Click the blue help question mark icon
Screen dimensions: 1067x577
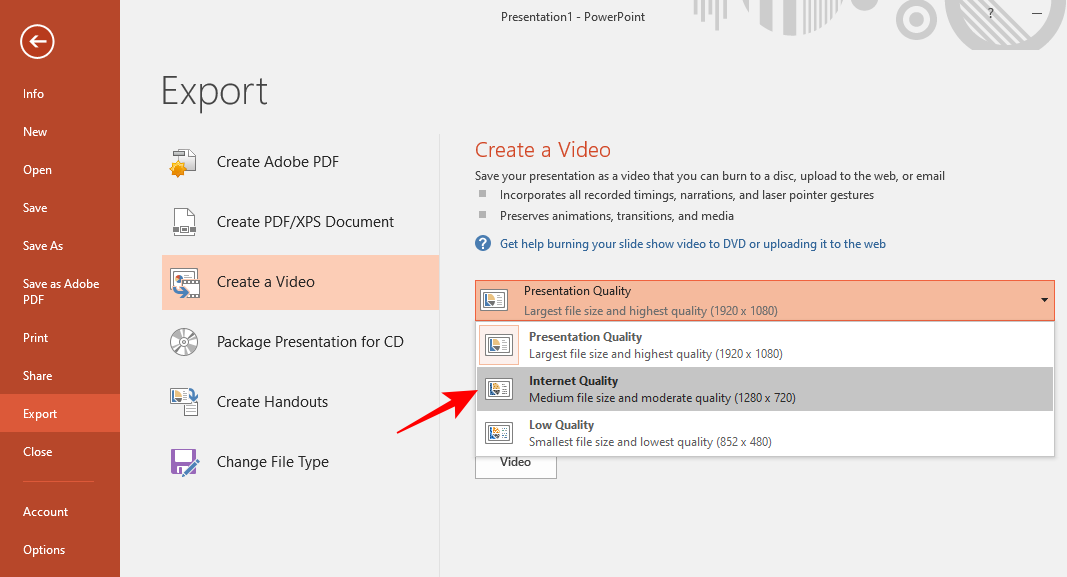pos(482,244)
